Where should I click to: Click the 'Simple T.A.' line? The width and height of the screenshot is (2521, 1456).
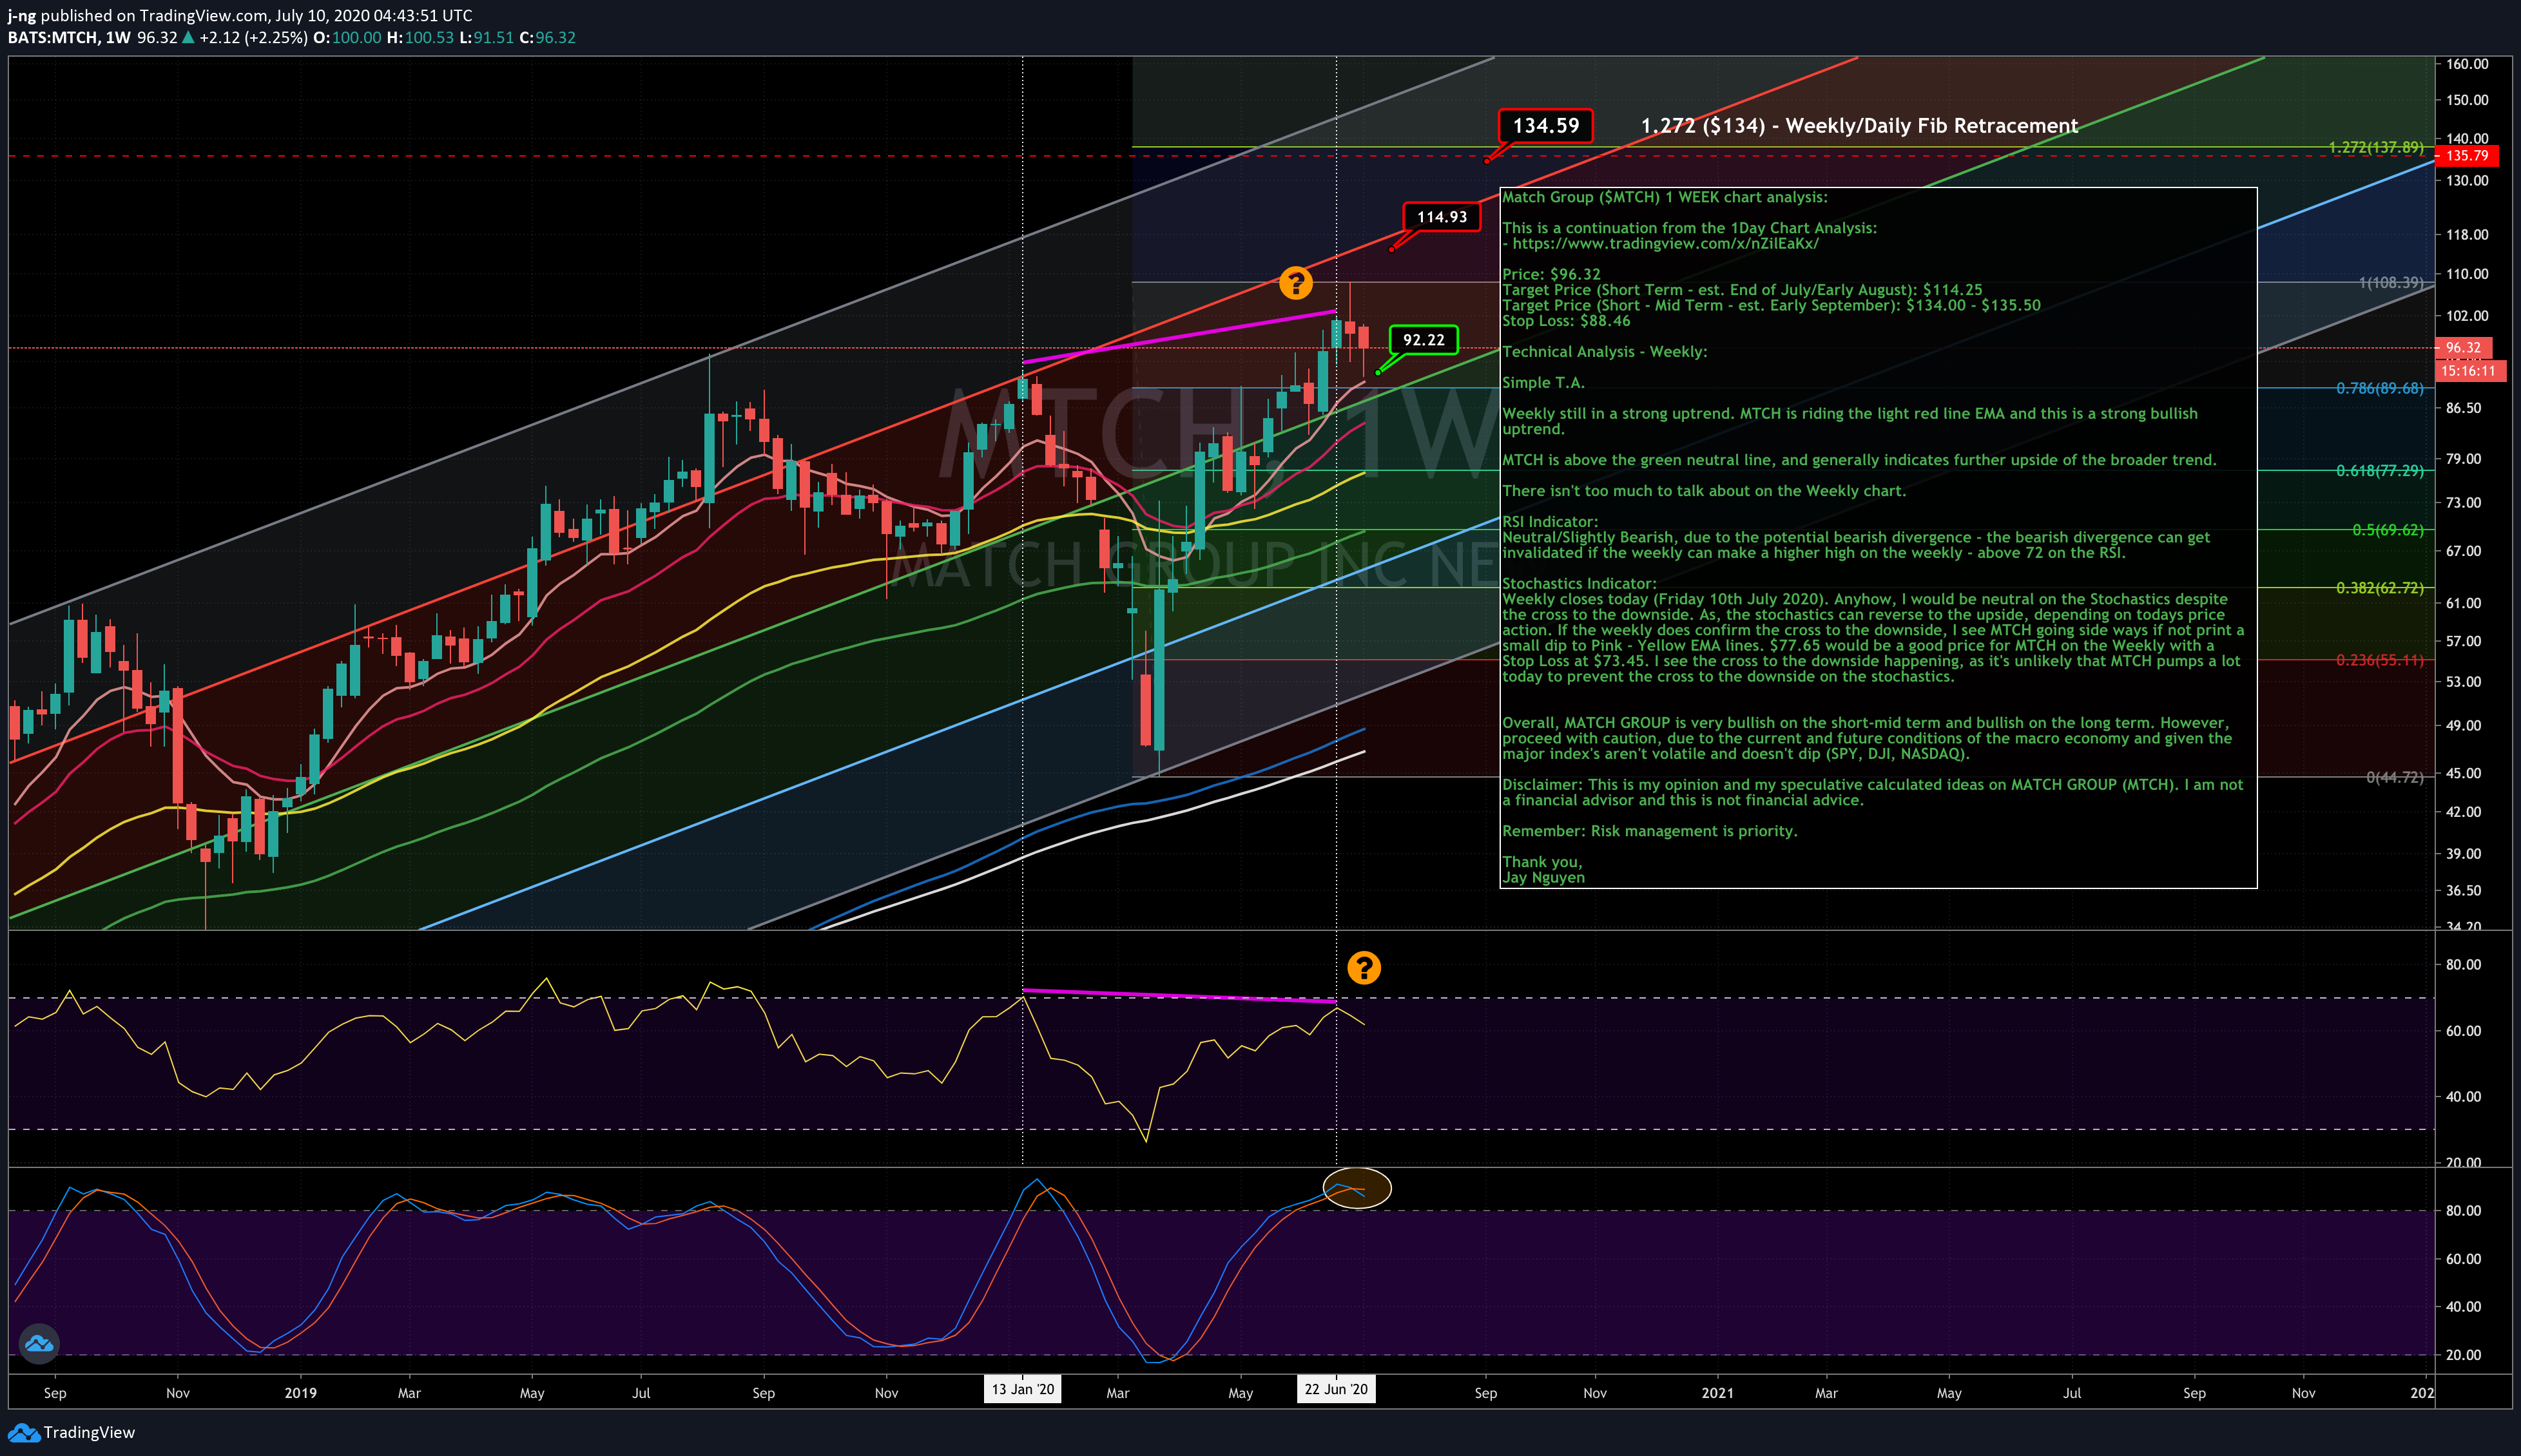click(x=1543, y=383)
